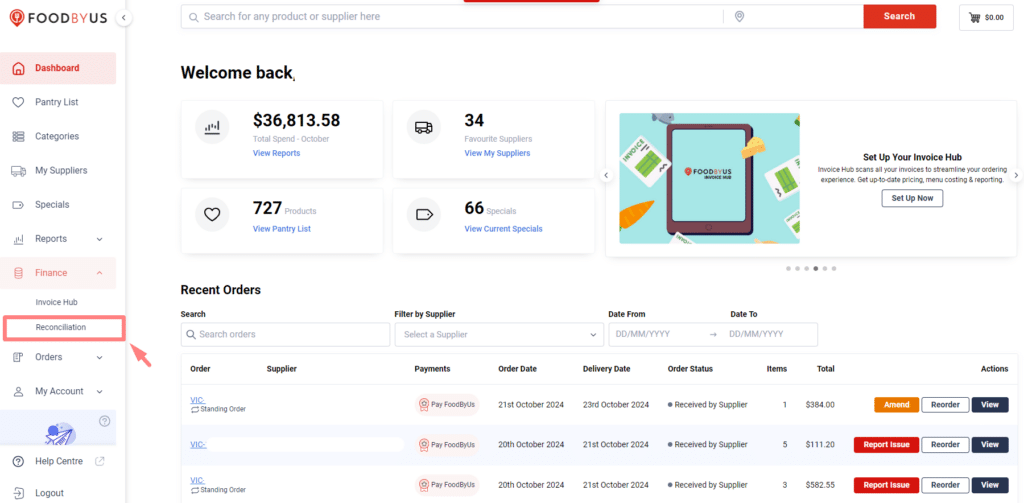Open the View Reports link
Screen dimensions: 1024x503
[276, 153]
